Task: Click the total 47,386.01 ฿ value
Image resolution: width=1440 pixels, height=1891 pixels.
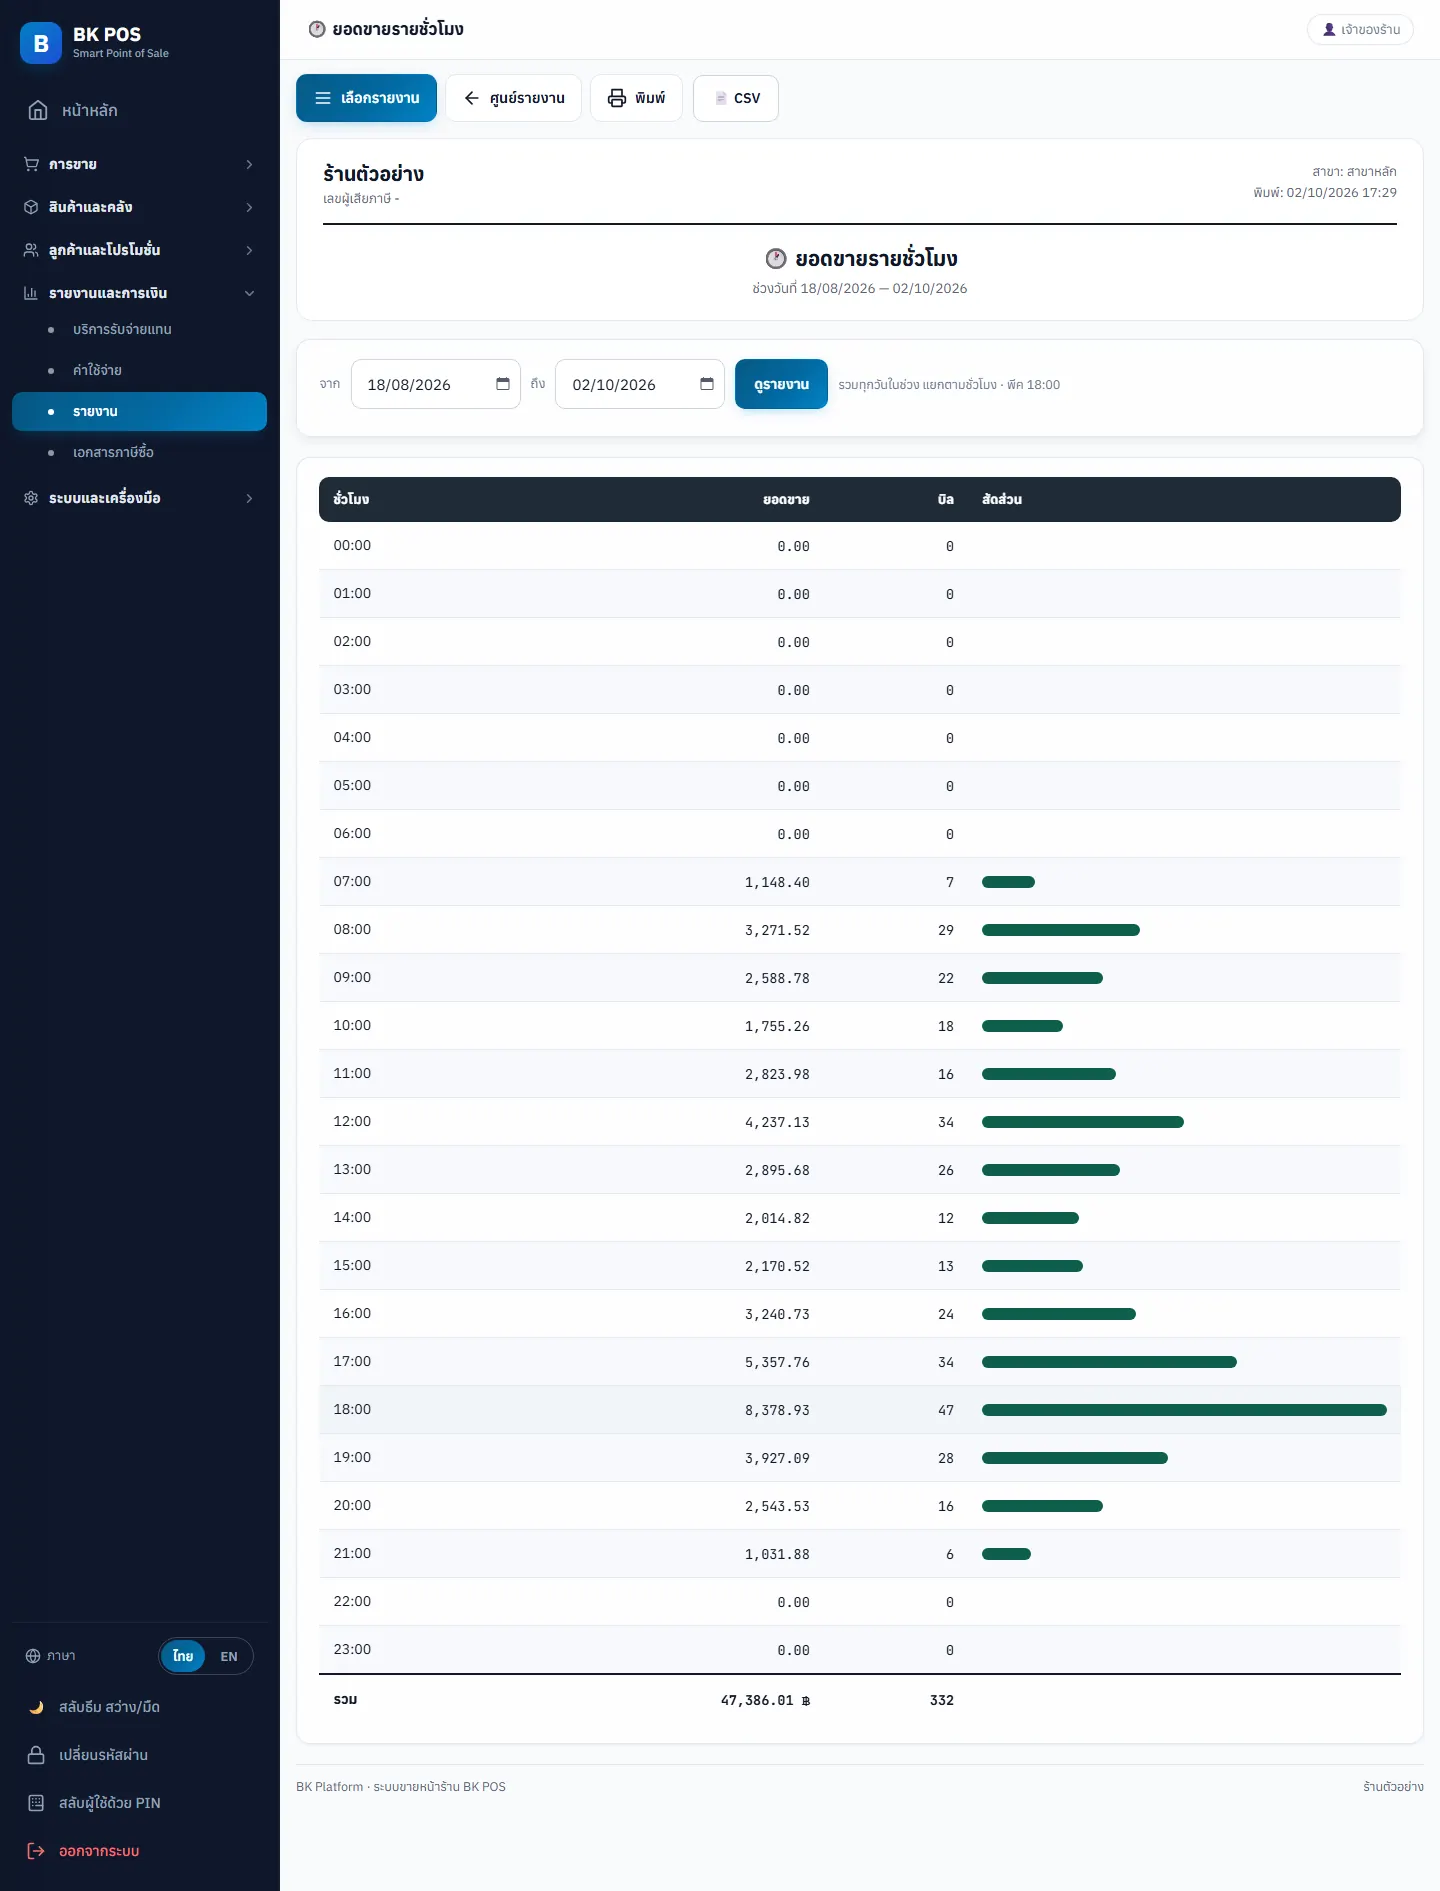Action: click(x=765, y=1700)
